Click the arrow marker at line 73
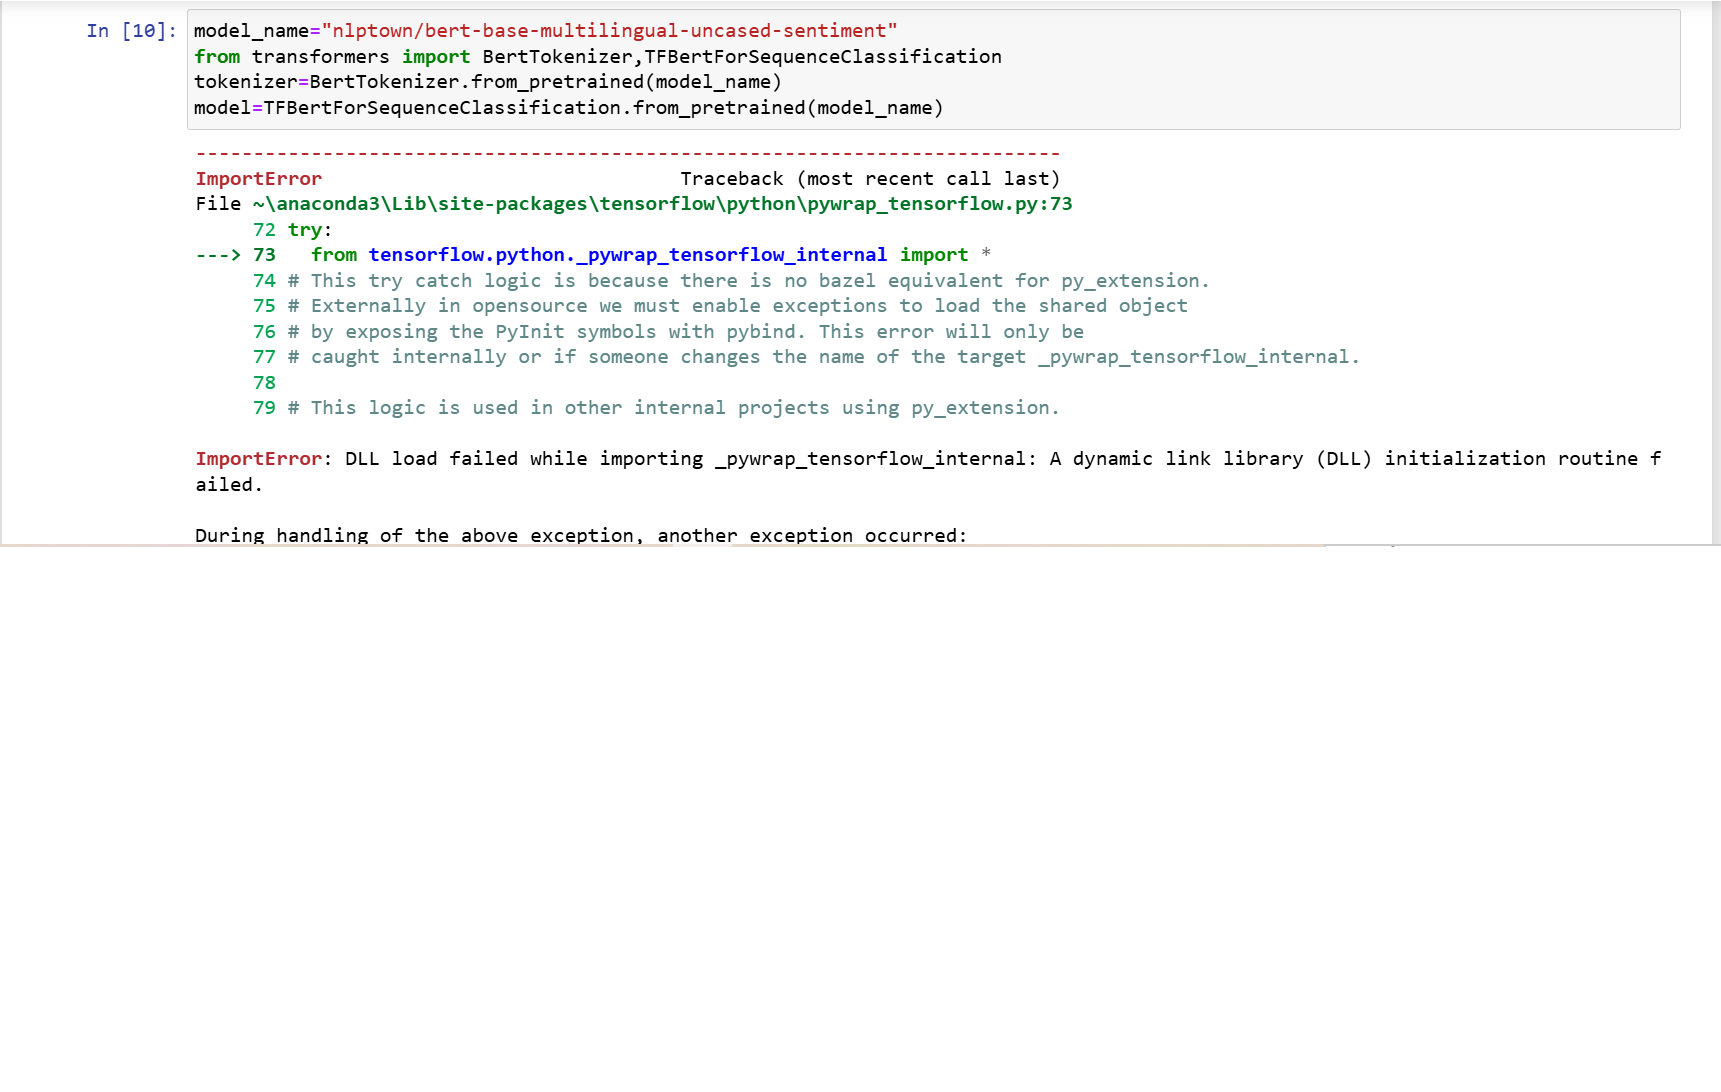 coord(217,255)
